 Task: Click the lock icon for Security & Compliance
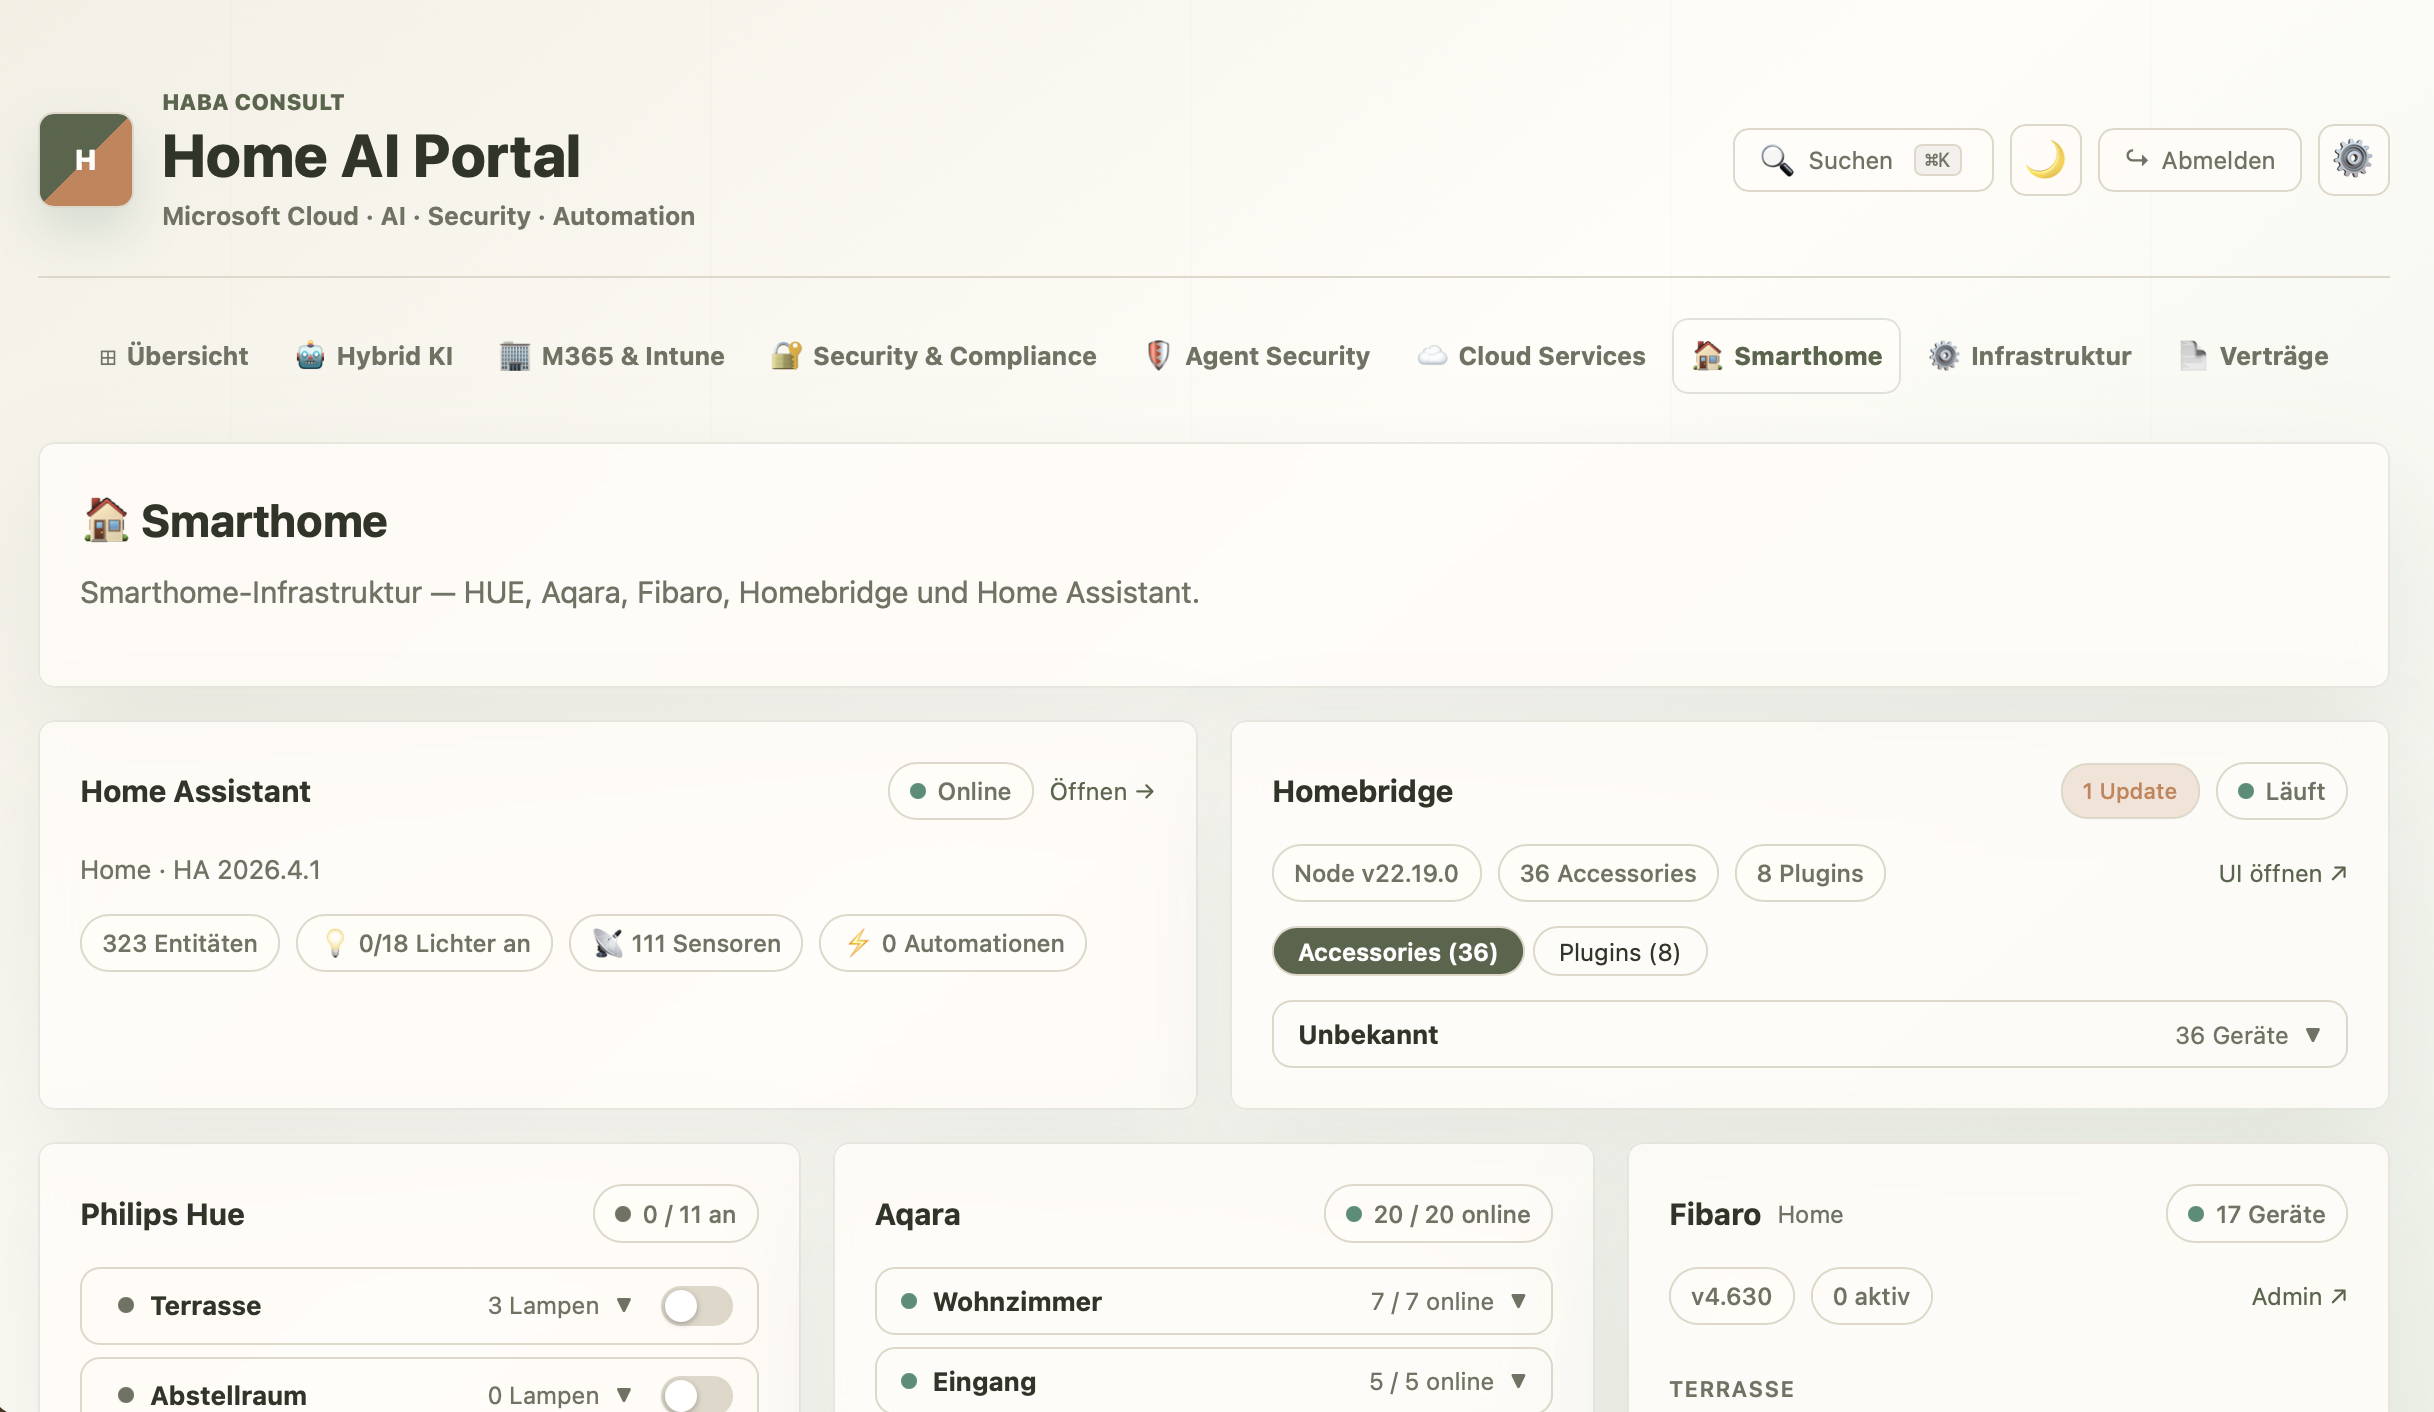[x=786, y=356]
